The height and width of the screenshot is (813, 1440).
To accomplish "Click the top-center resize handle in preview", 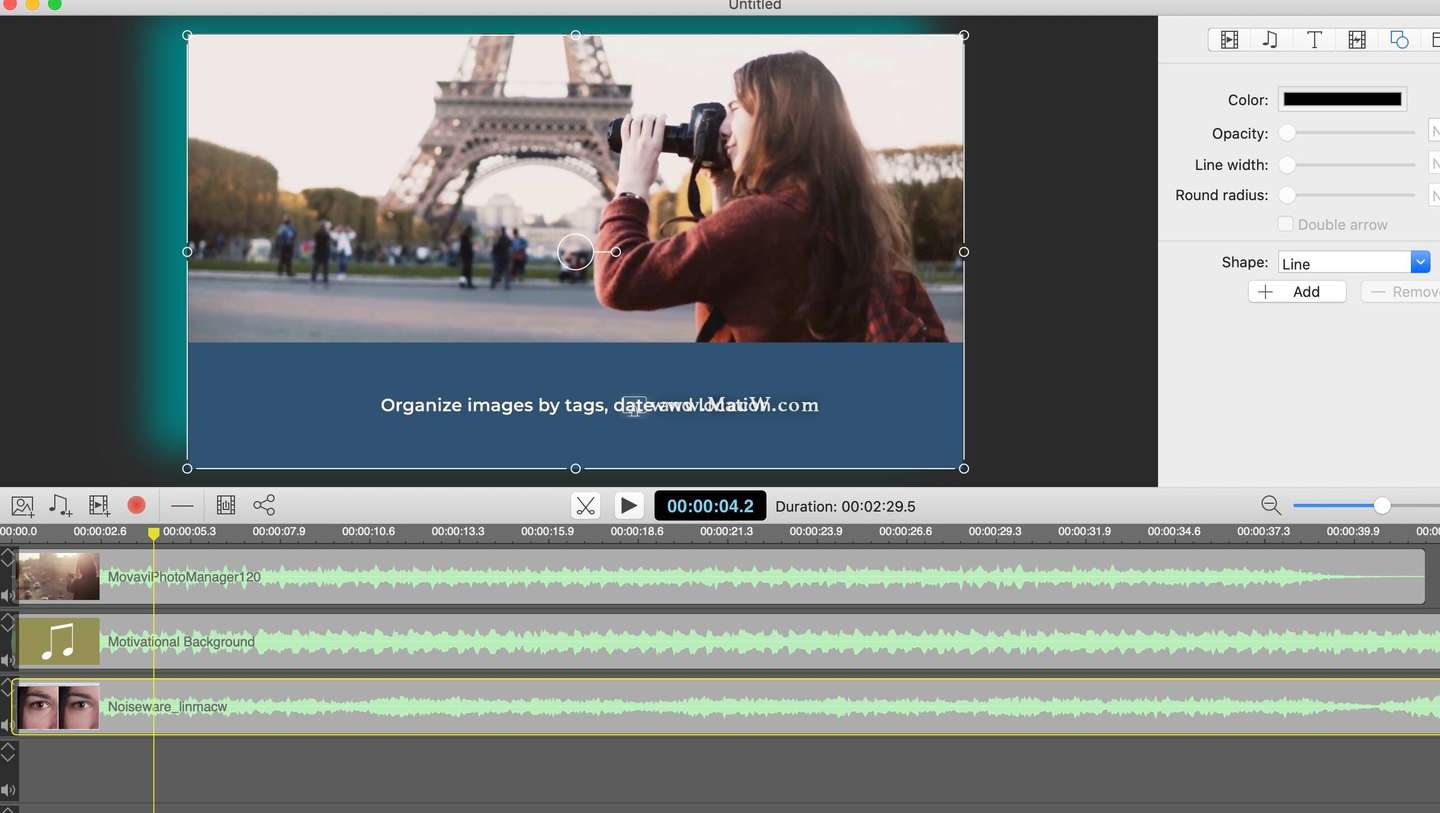I will 575,35.
